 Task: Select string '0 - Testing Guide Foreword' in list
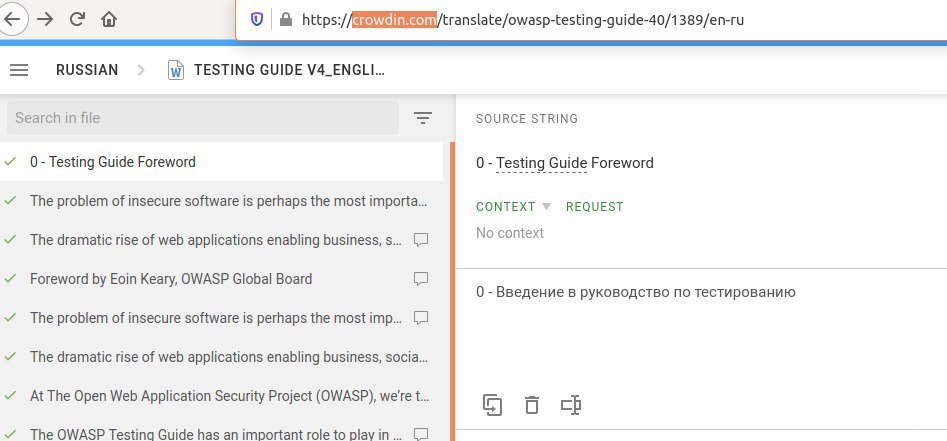click(x=222, y=162)
